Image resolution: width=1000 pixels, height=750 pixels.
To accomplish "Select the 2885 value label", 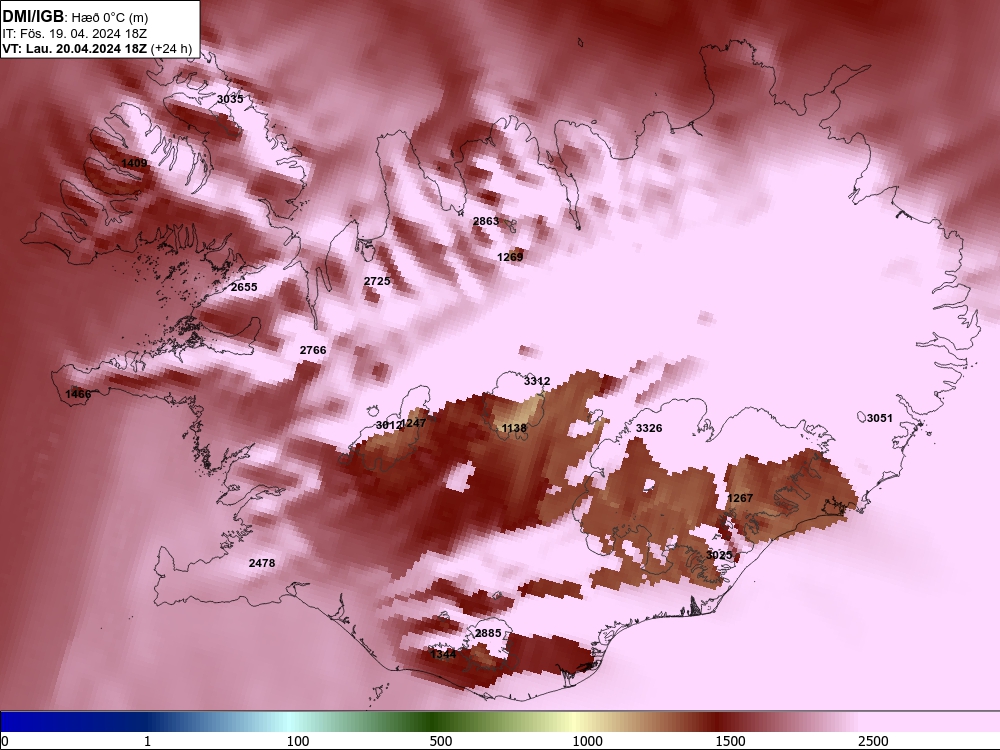I will click(488, 633).
